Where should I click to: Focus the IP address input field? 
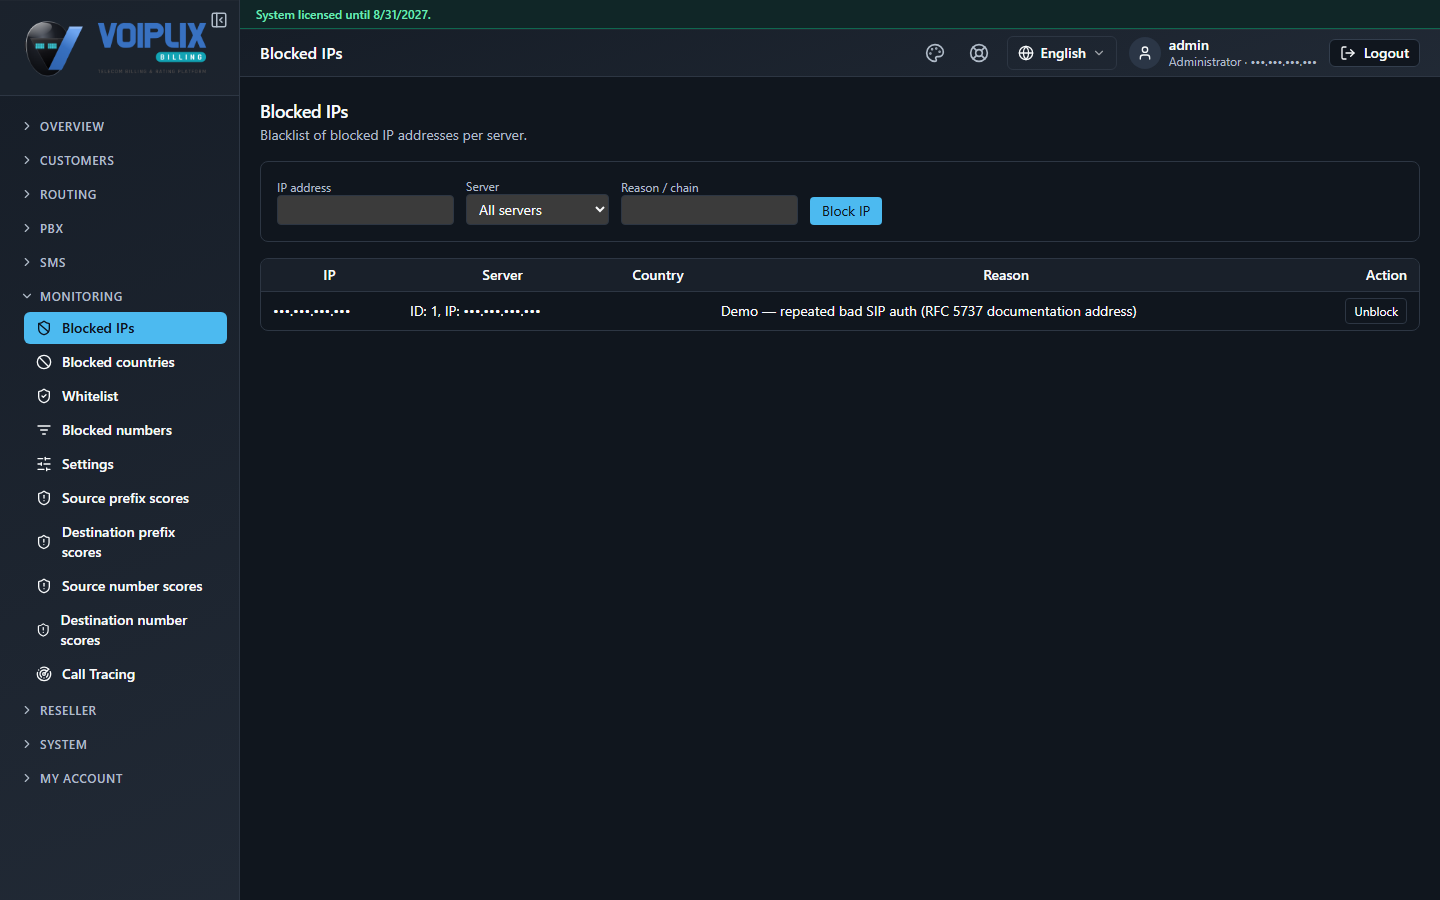(365, 210)
